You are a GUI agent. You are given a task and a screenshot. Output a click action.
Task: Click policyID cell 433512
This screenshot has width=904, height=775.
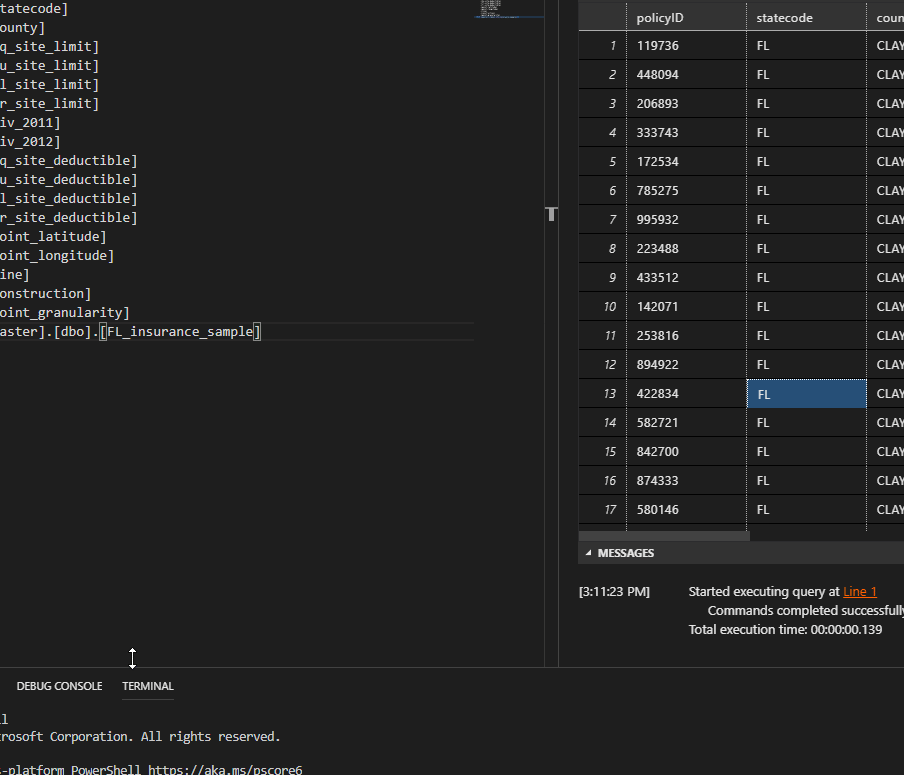click(x=686, y=278)
